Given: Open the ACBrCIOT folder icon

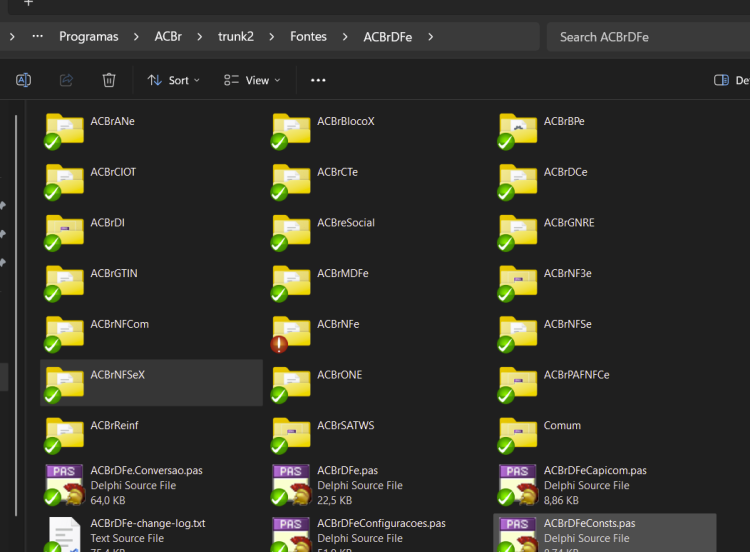Looking at the screenshot, I should (x=64, y=181).
